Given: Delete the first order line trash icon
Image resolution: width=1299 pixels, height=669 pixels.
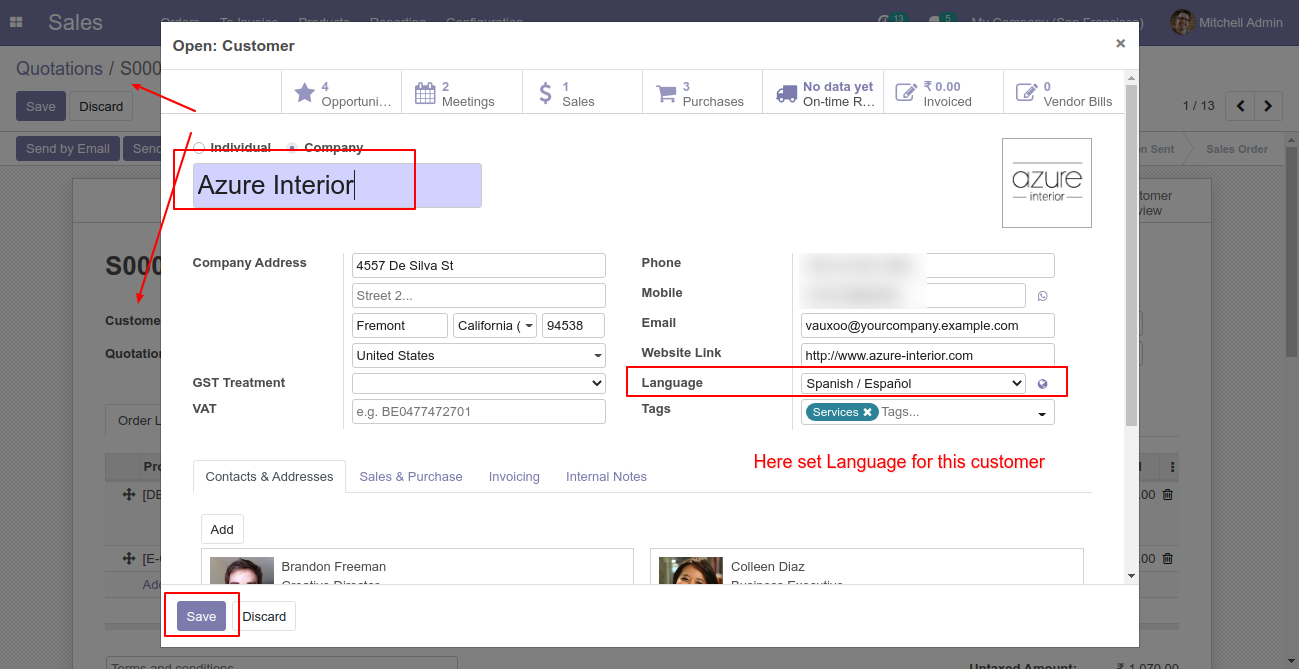Looking at the screenshot, I should [1168, 495].
